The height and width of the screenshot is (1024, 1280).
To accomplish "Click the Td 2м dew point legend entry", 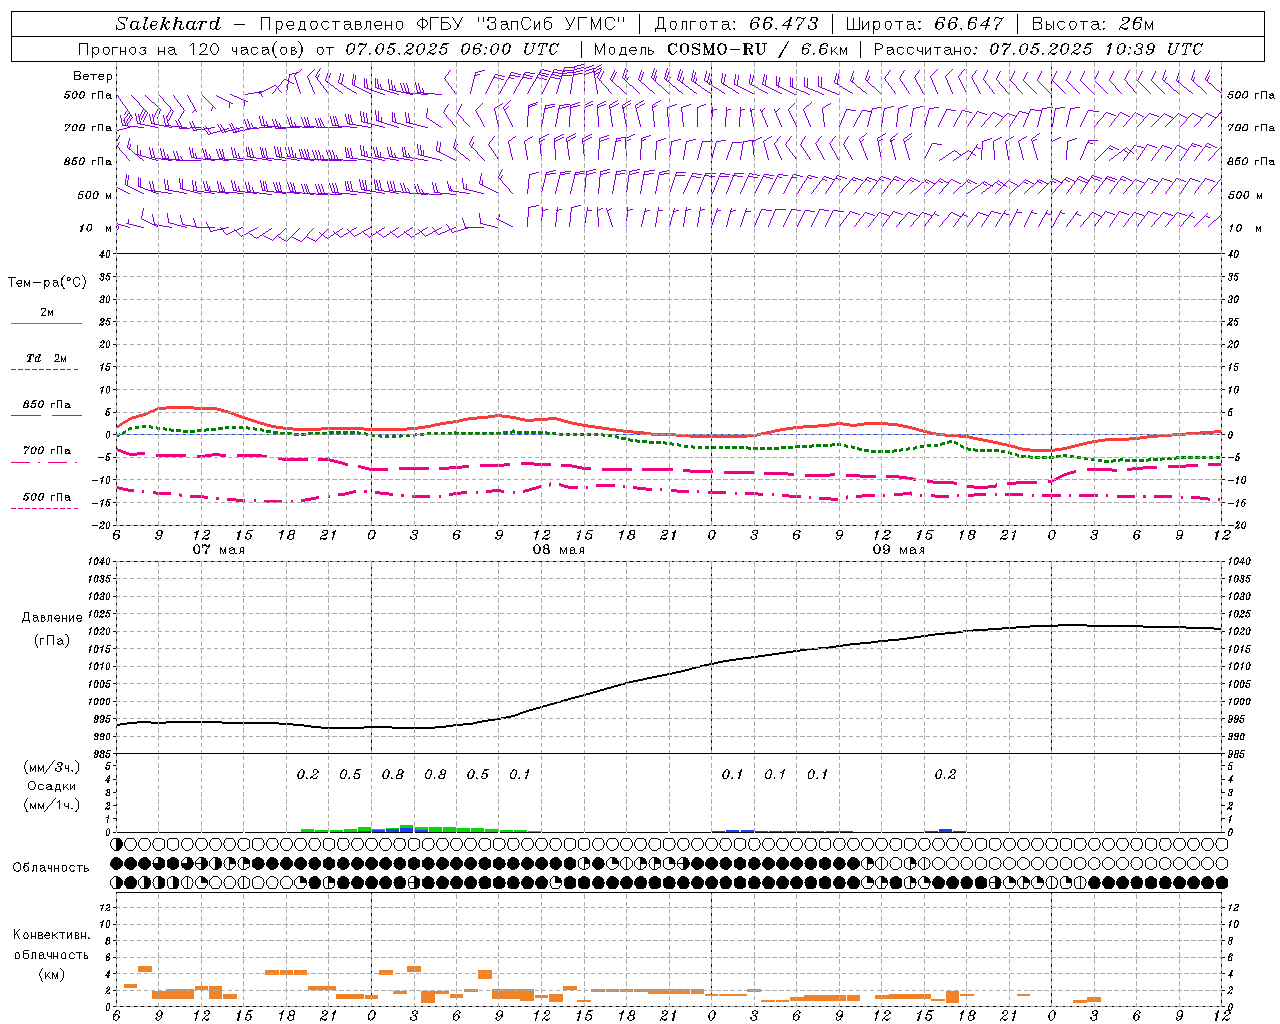I will tap(47, 358).
